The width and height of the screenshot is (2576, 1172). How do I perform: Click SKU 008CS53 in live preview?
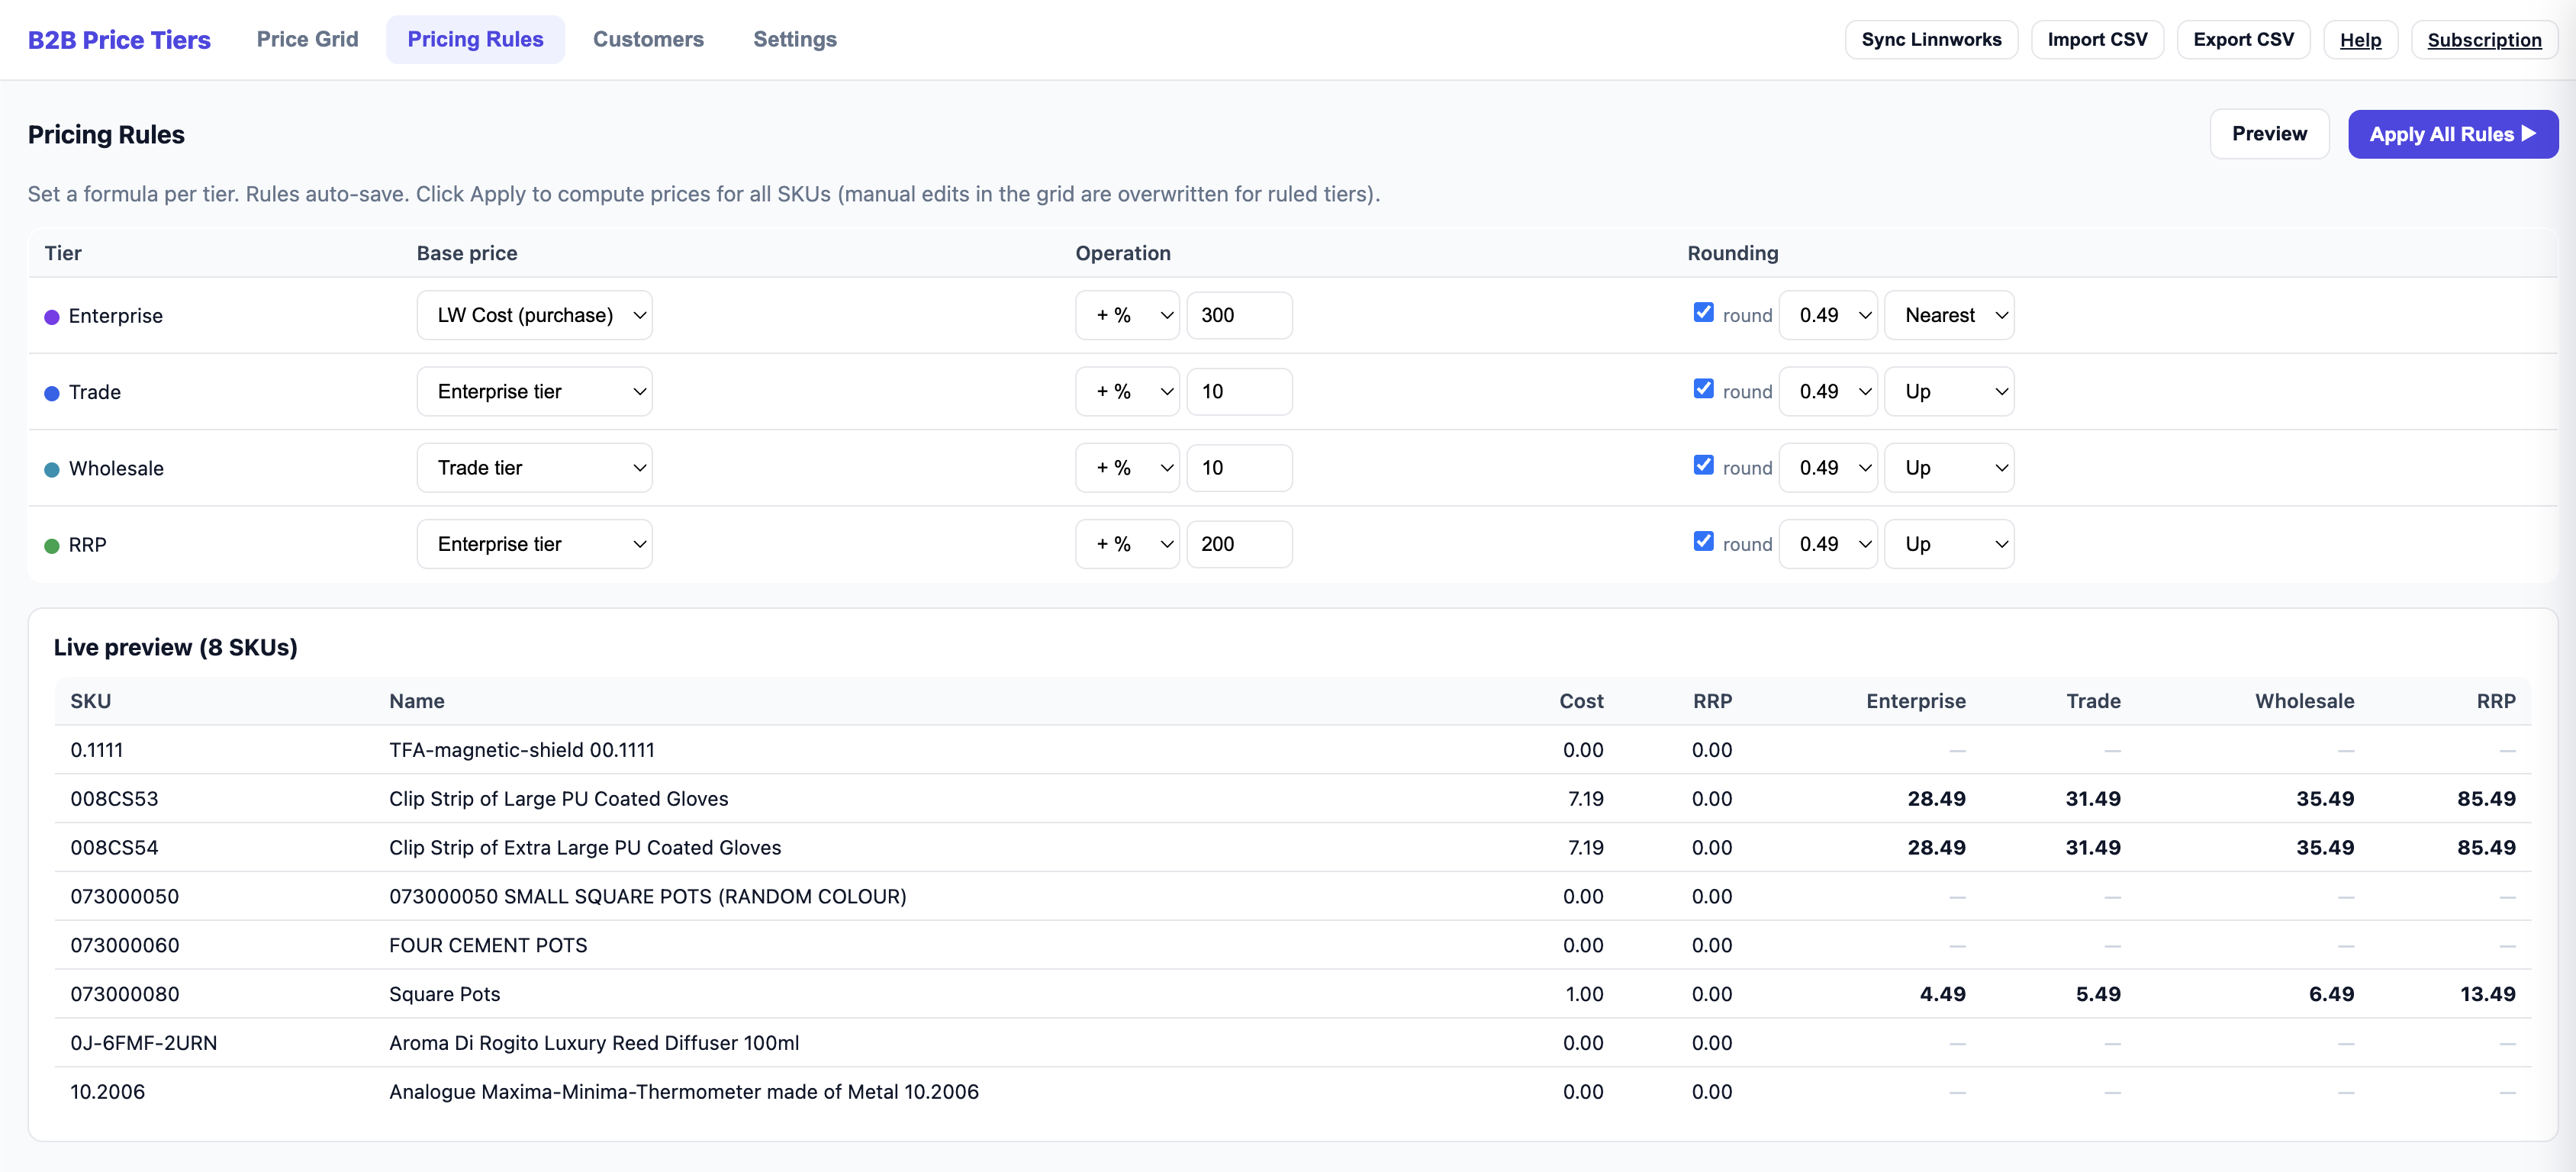[114, 799]
